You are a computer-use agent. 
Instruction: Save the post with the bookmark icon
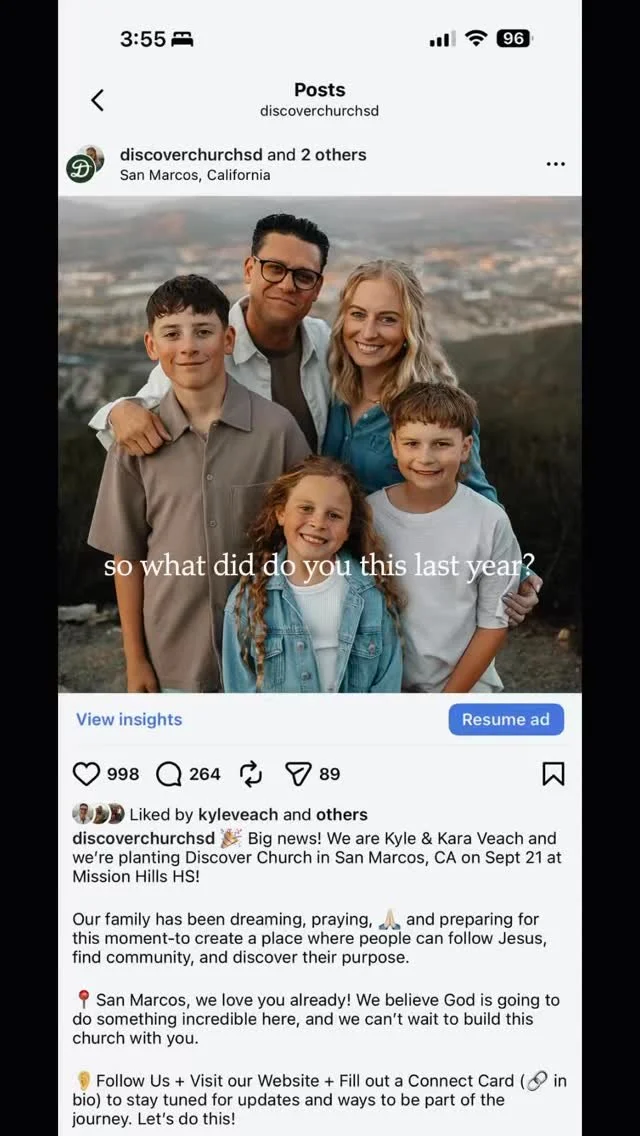point(553,774)
